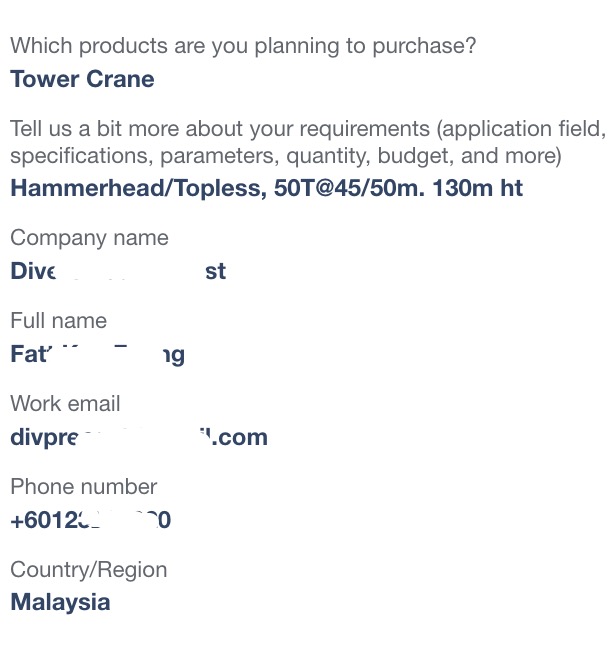
Task: Click the company name value starting with Dive
Action: pos(118,271)
